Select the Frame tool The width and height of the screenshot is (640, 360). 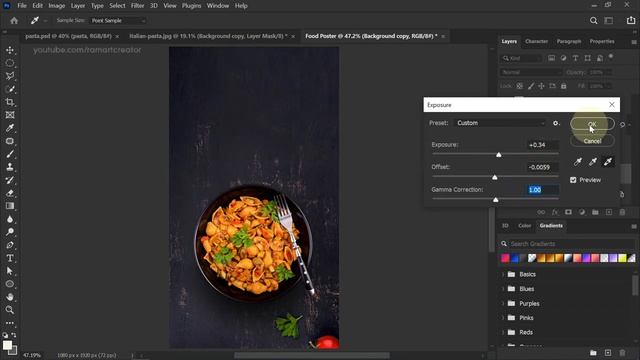tap(10, 115)
